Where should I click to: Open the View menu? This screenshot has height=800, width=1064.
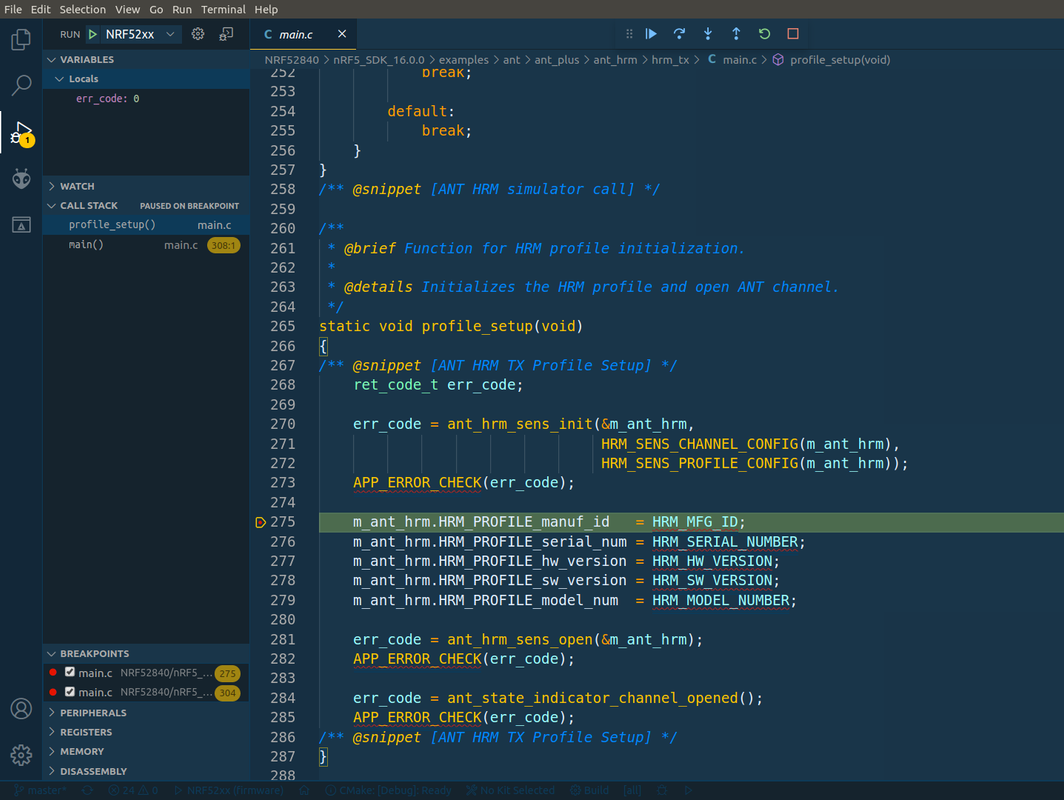coord(127,9)
